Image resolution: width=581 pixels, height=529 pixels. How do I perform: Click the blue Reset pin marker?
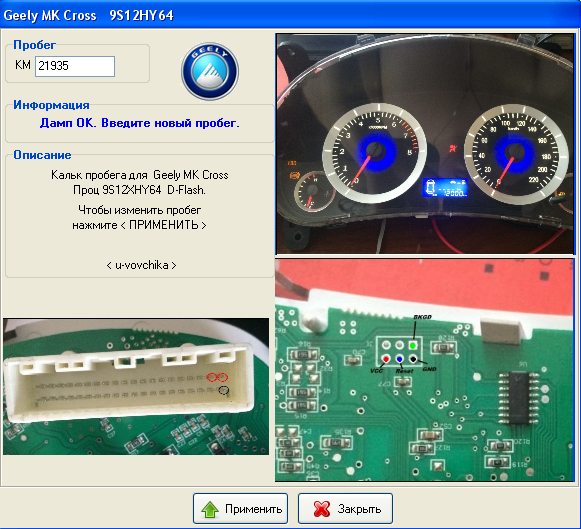pos(399,359)
